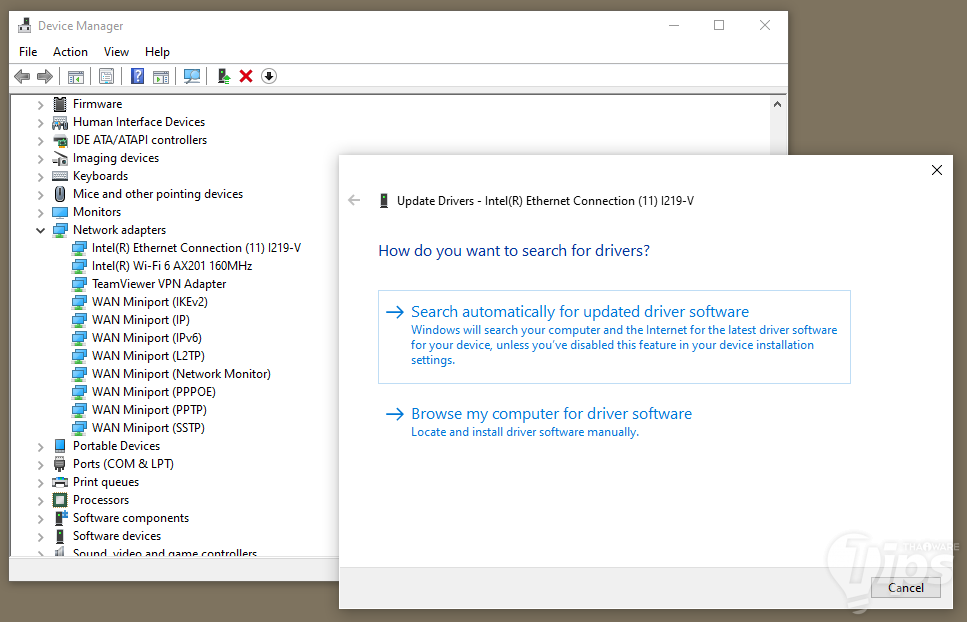Open the View menu

pyautogui.click(x=116, y=52)
